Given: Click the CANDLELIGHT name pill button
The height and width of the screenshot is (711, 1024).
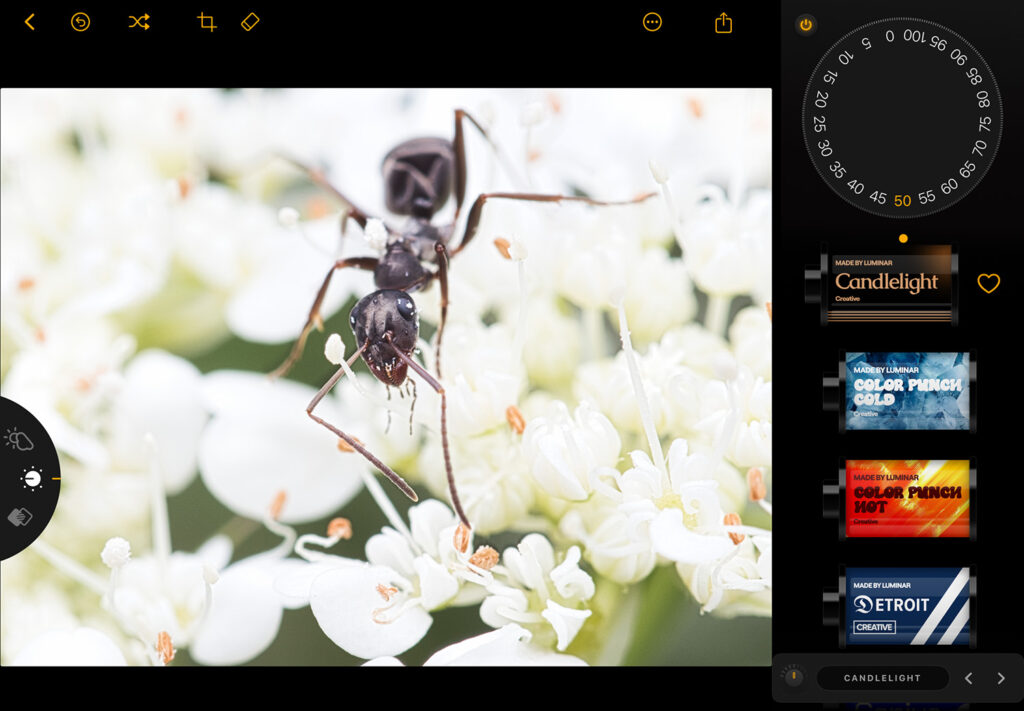Looking at the screenshot, I should 882,678.
